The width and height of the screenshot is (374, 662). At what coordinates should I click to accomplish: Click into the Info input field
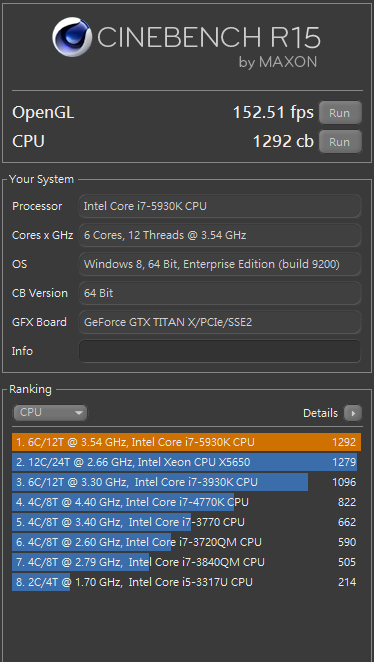(x=220, y=351)
